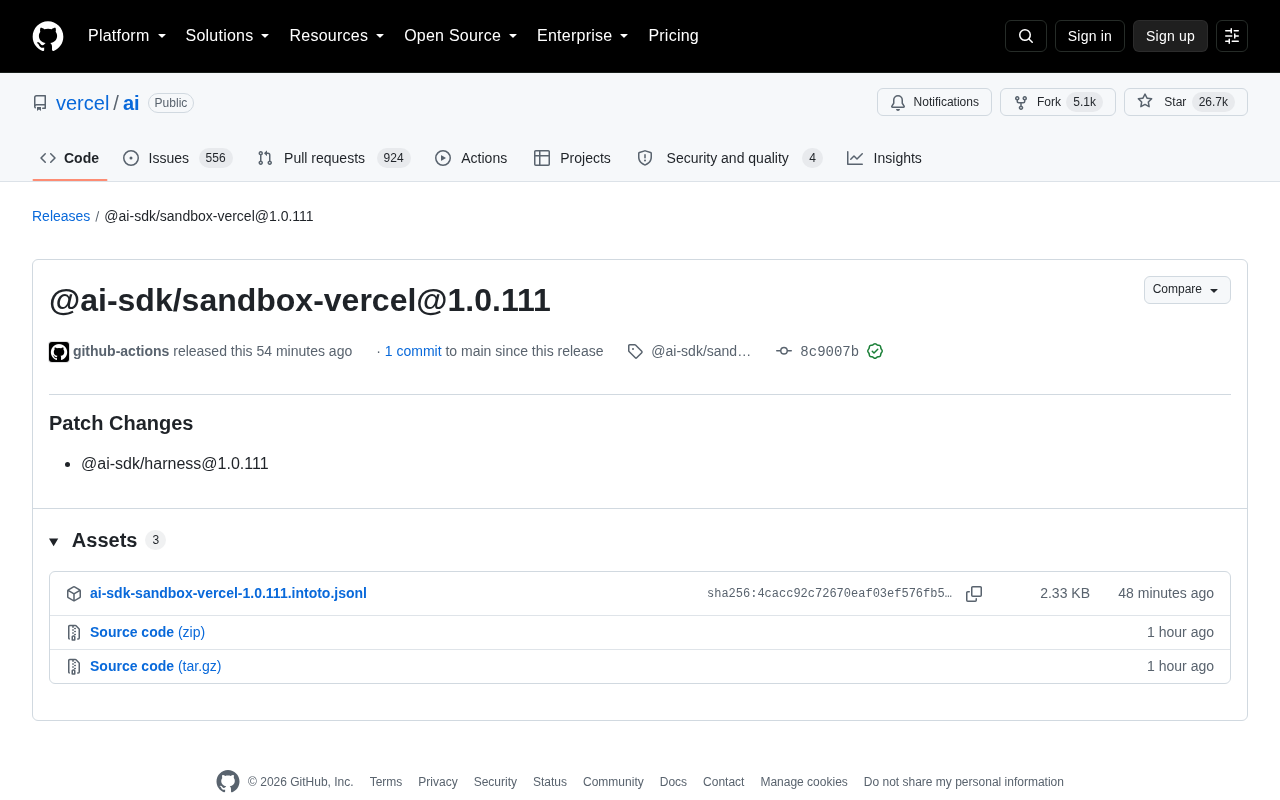The height and width of the screenshot is (800, 1280).
Task: Open the Security footer link
Action: 495,782
